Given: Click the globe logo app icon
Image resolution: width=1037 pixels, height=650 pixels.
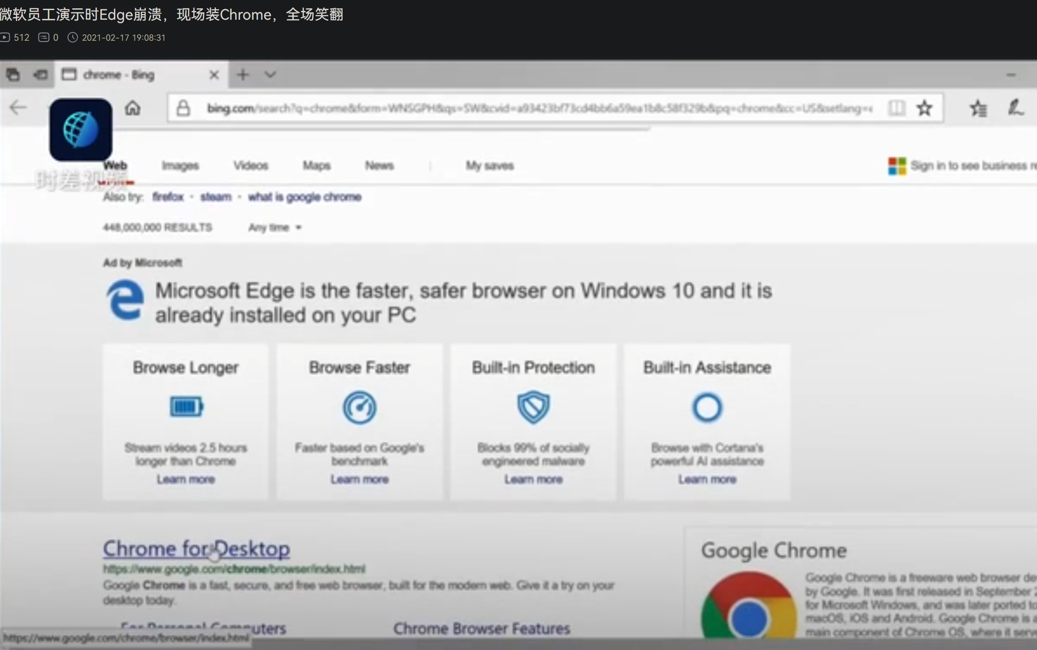Looking at the screenshot, I should pos(81,130).
